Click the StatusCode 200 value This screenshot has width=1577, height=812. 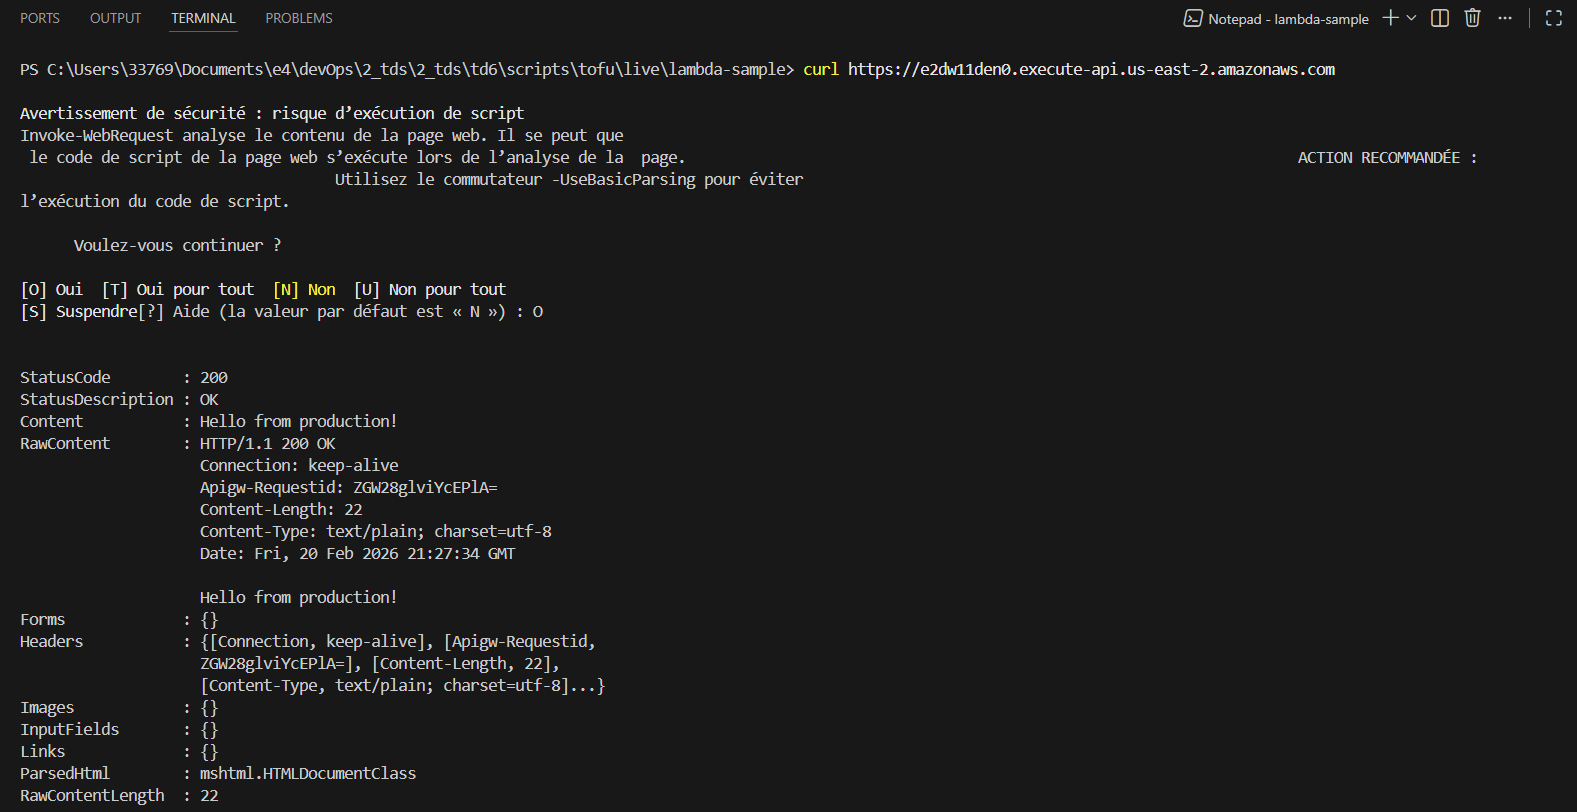click(x=214, y=377)
